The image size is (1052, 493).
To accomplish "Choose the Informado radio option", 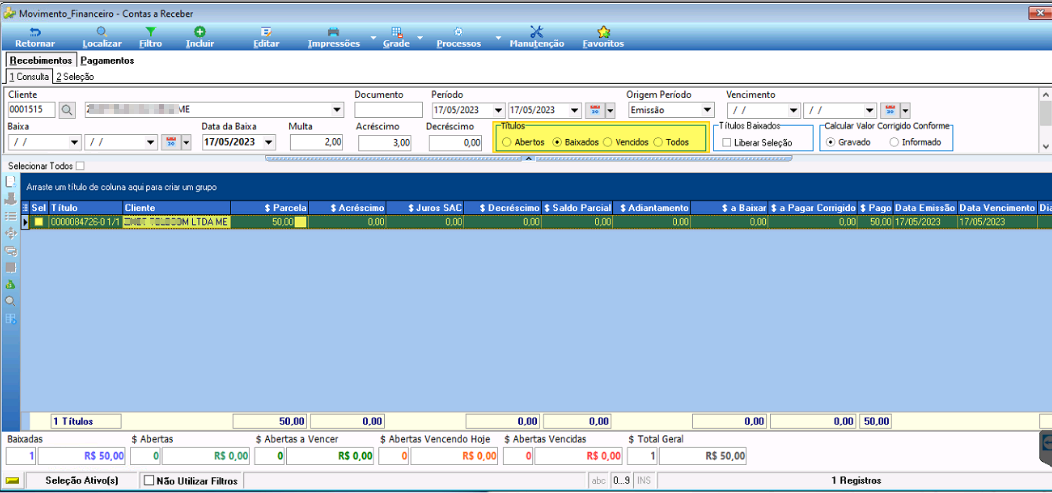I will pos(894,142).
